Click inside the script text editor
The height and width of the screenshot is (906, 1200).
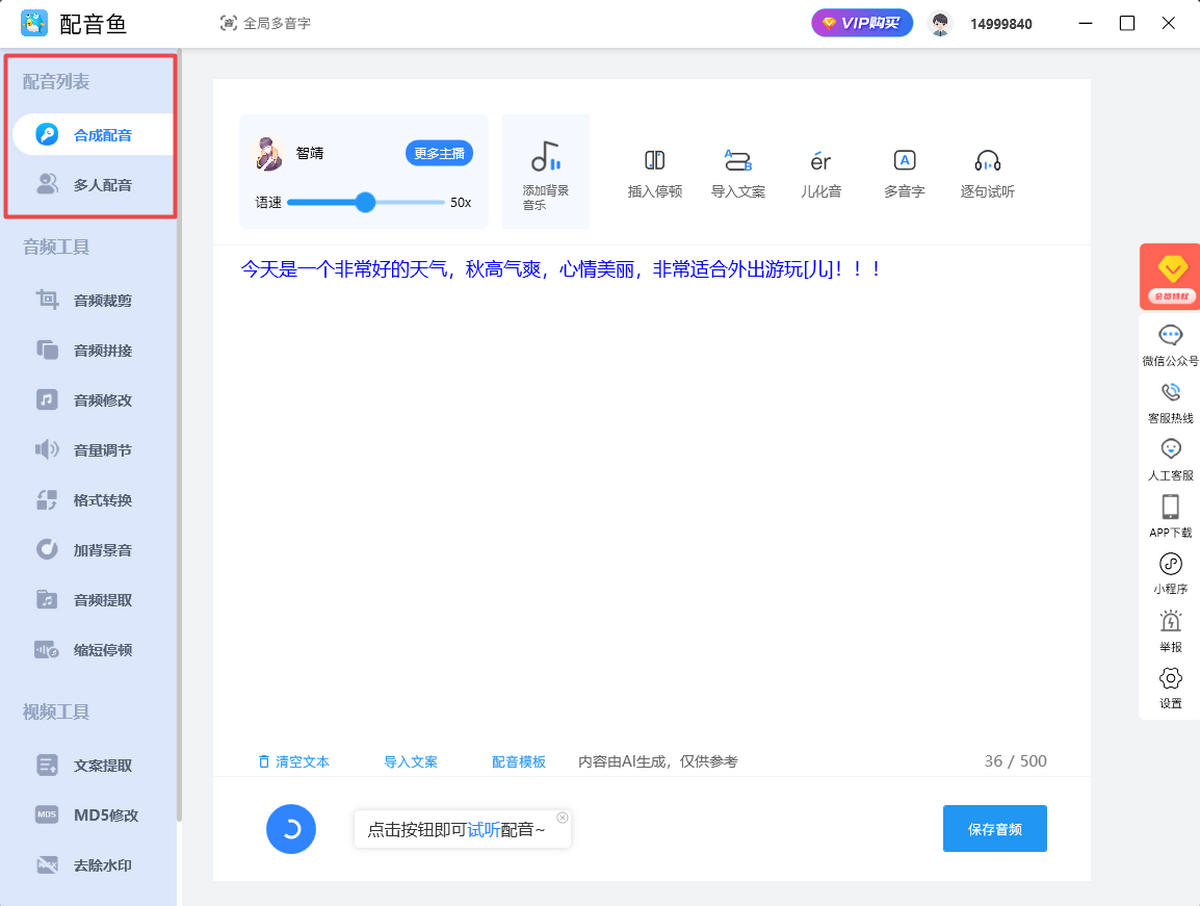point(651,500)
